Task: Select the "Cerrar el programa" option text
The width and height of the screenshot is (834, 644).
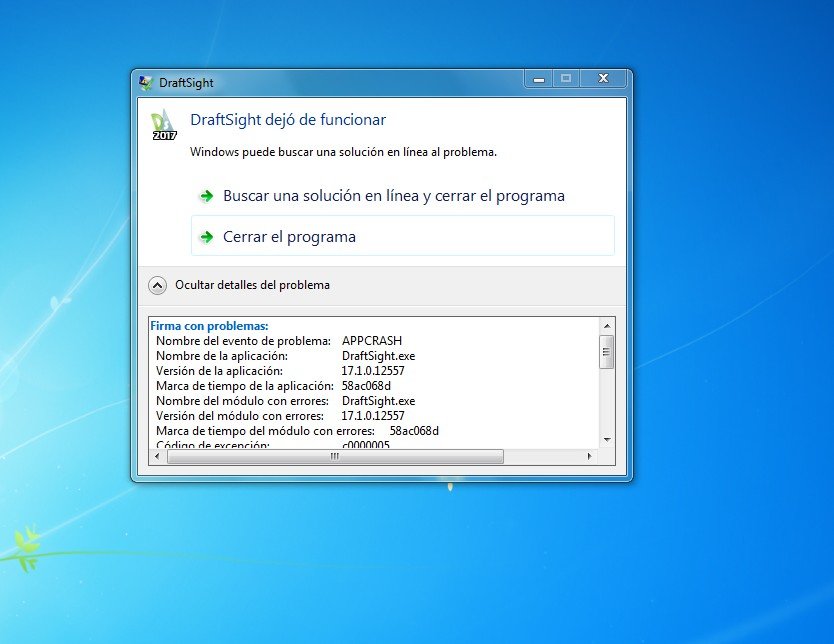Action: coord(289,237)
